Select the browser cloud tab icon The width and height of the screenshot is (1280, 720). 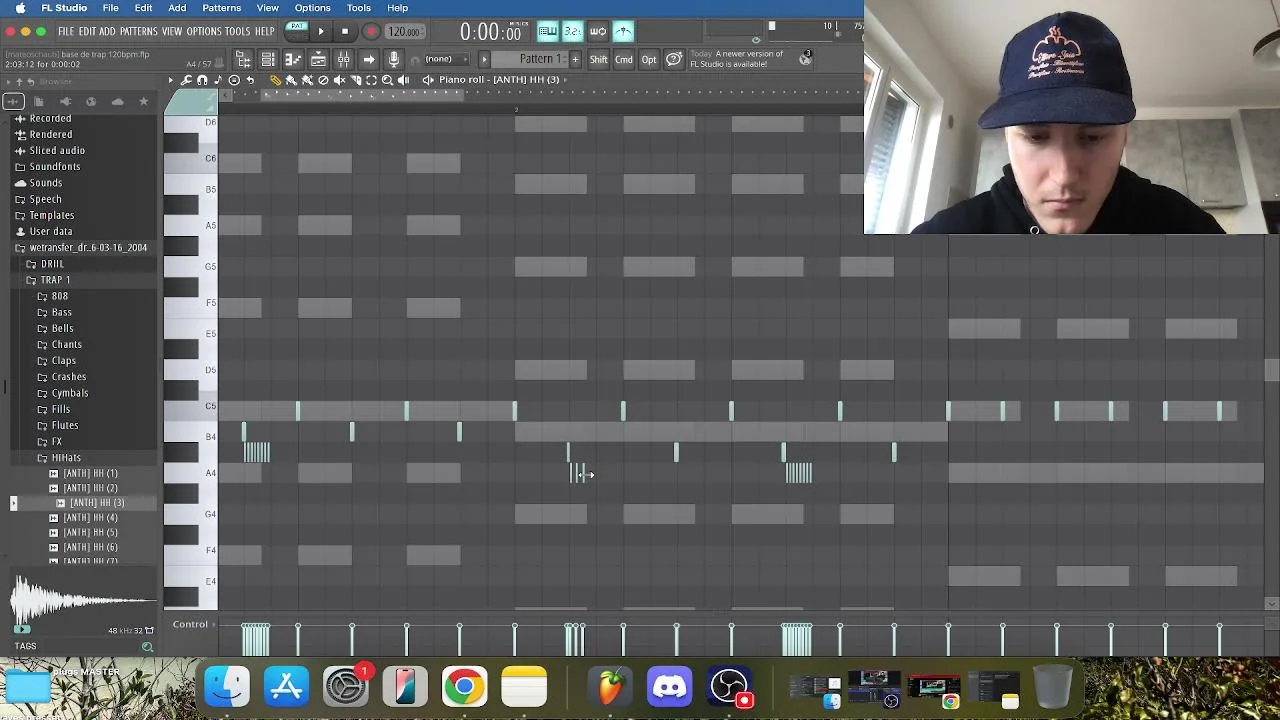pos(117,101)
